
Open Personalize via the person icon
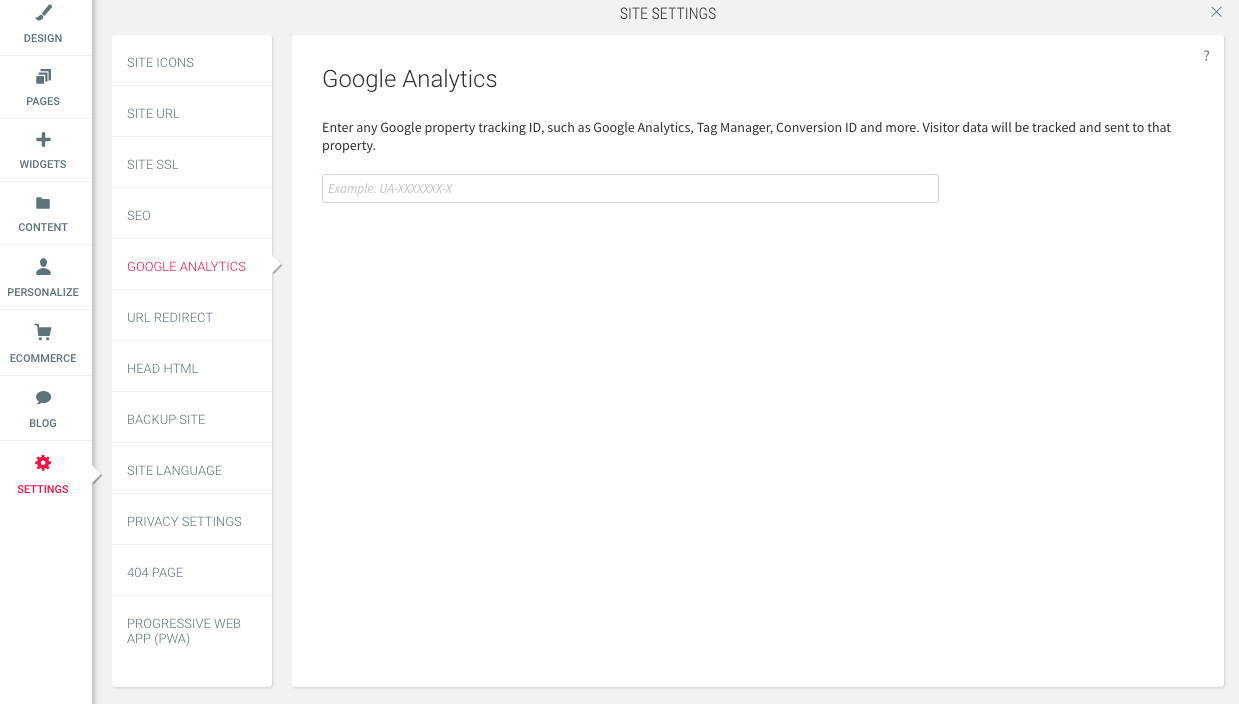[x=43, y=267]
